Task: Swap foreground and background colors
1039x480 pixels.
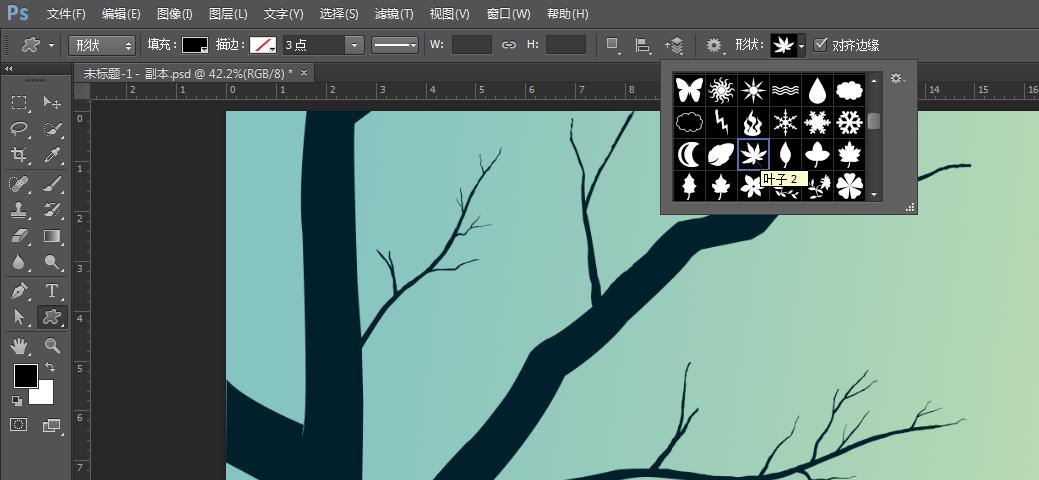Action: tap(49, 367)
